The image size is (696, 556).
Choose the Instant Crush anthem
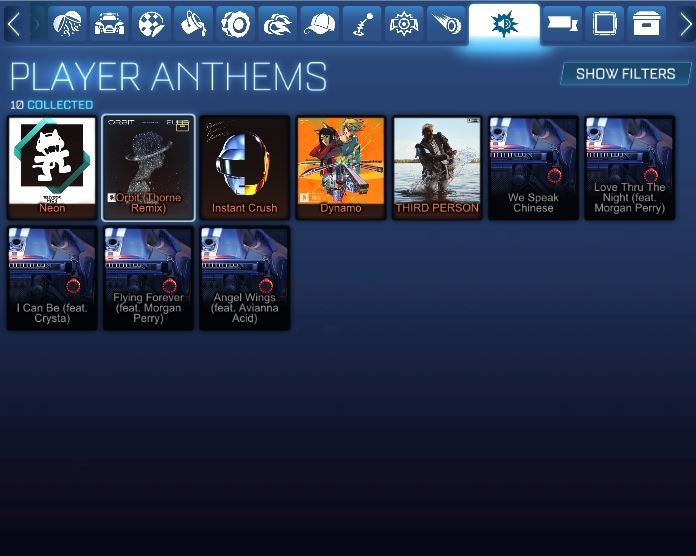coord(245,168)
